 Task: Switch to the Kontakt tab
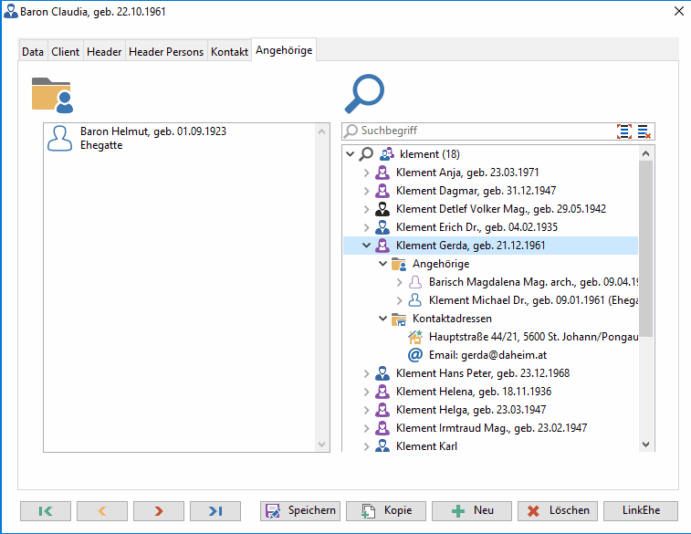[x=229, y=52]
